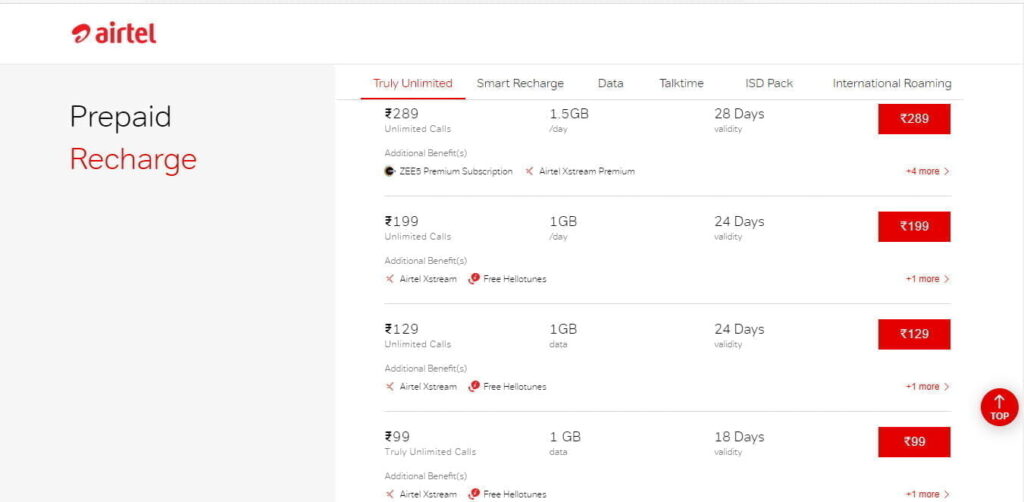Click Recharge heading in red
Image resolution: width=1024 pixels, height=502 pixels.
[133, 159]
